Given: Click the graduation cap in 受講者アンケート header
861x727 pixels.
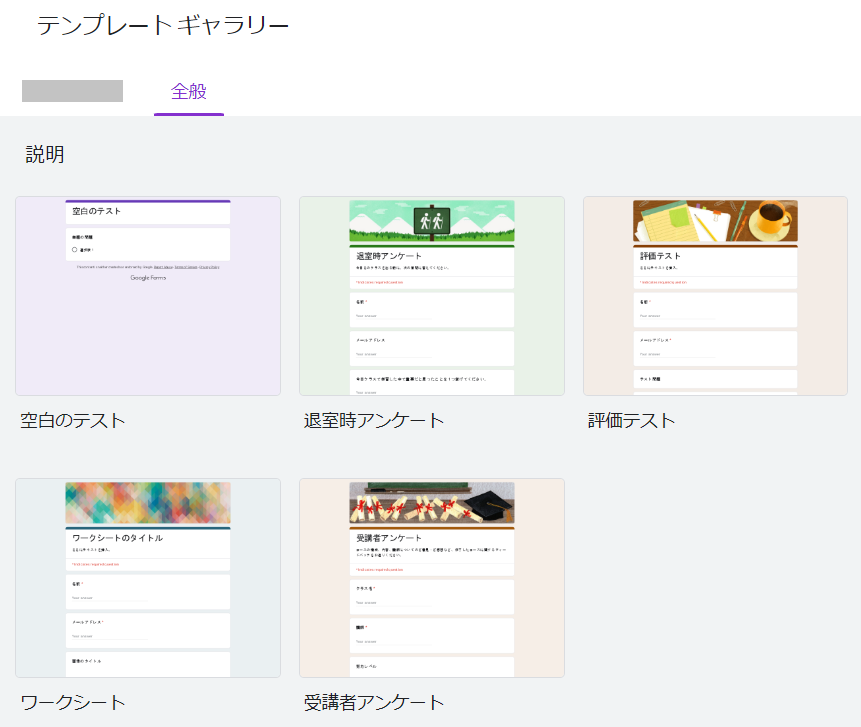Looking at the screenshot, I should coord(492,506).
